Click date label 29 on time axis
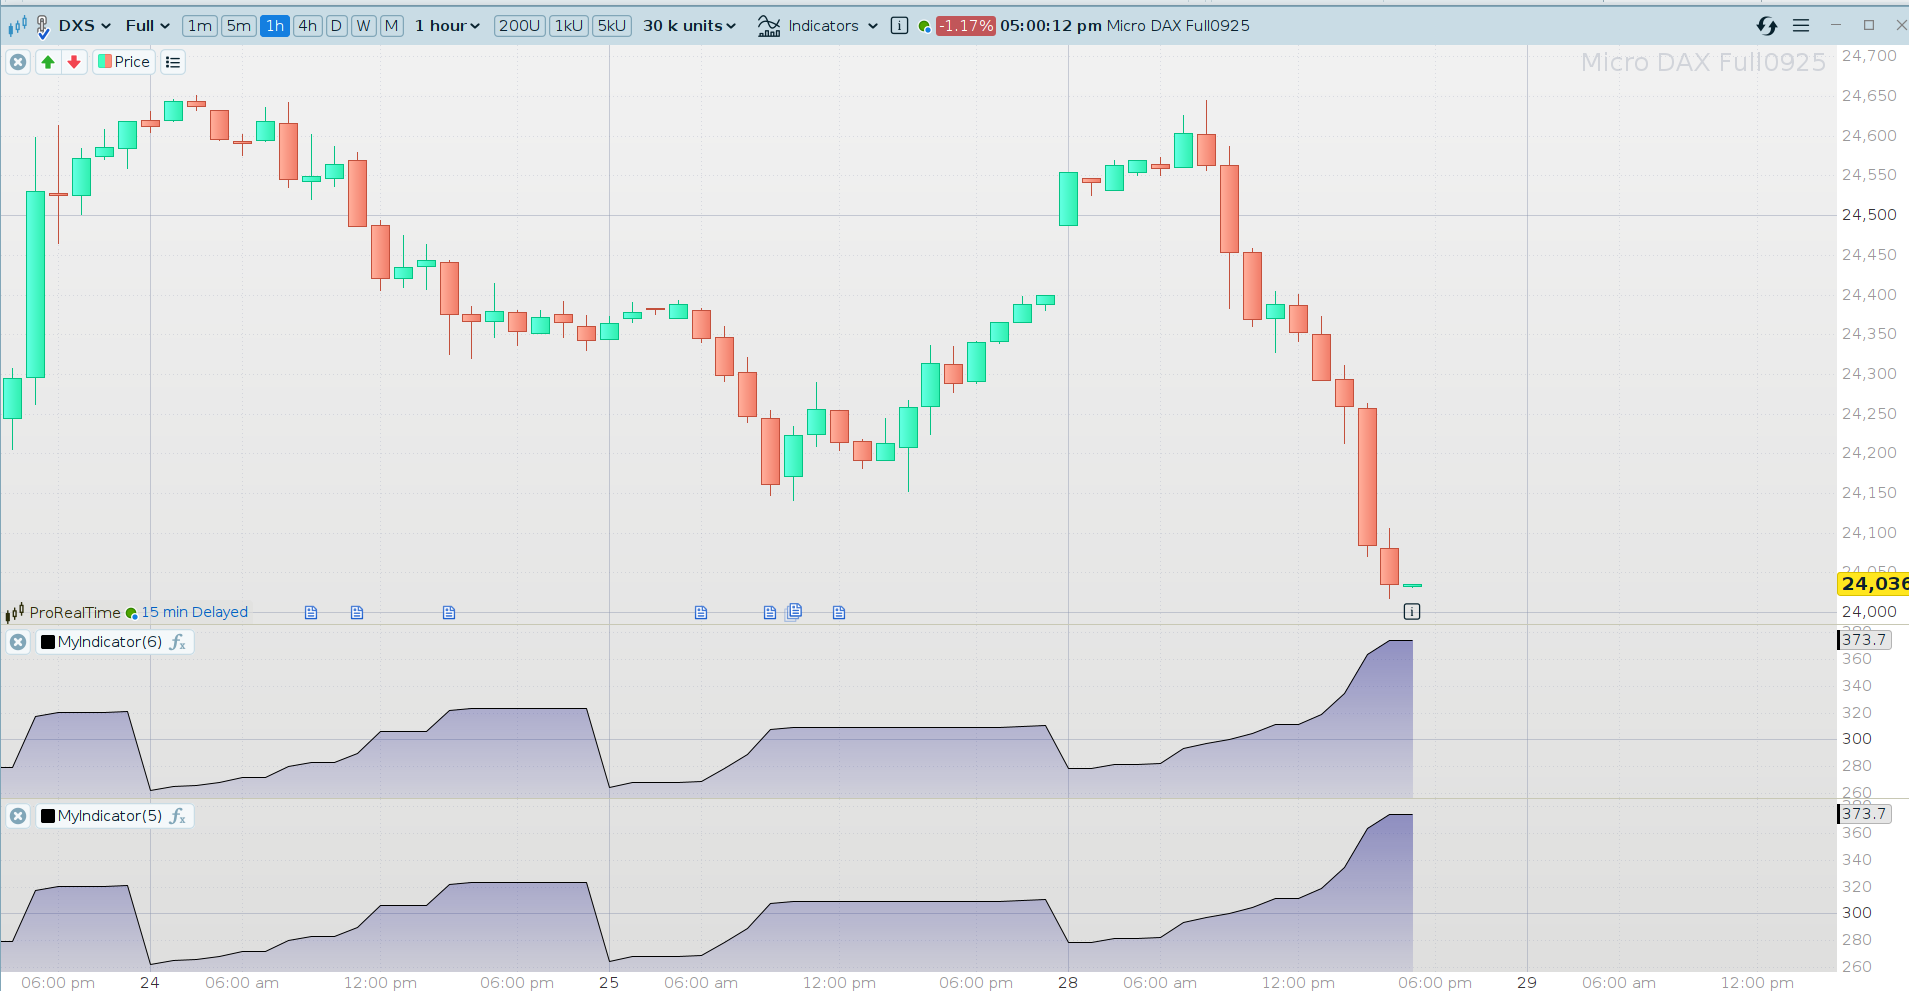The image size is (1909, 991). (x=1527, y=982)
